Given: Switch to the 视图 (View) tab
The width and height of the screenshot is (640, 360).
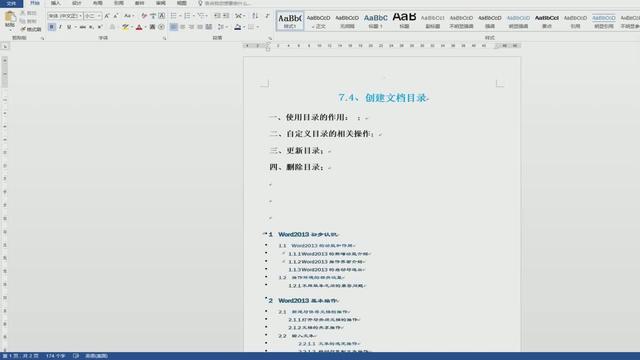Looking at the screenshot, I should pyautogui.click(x=182, y=3).
